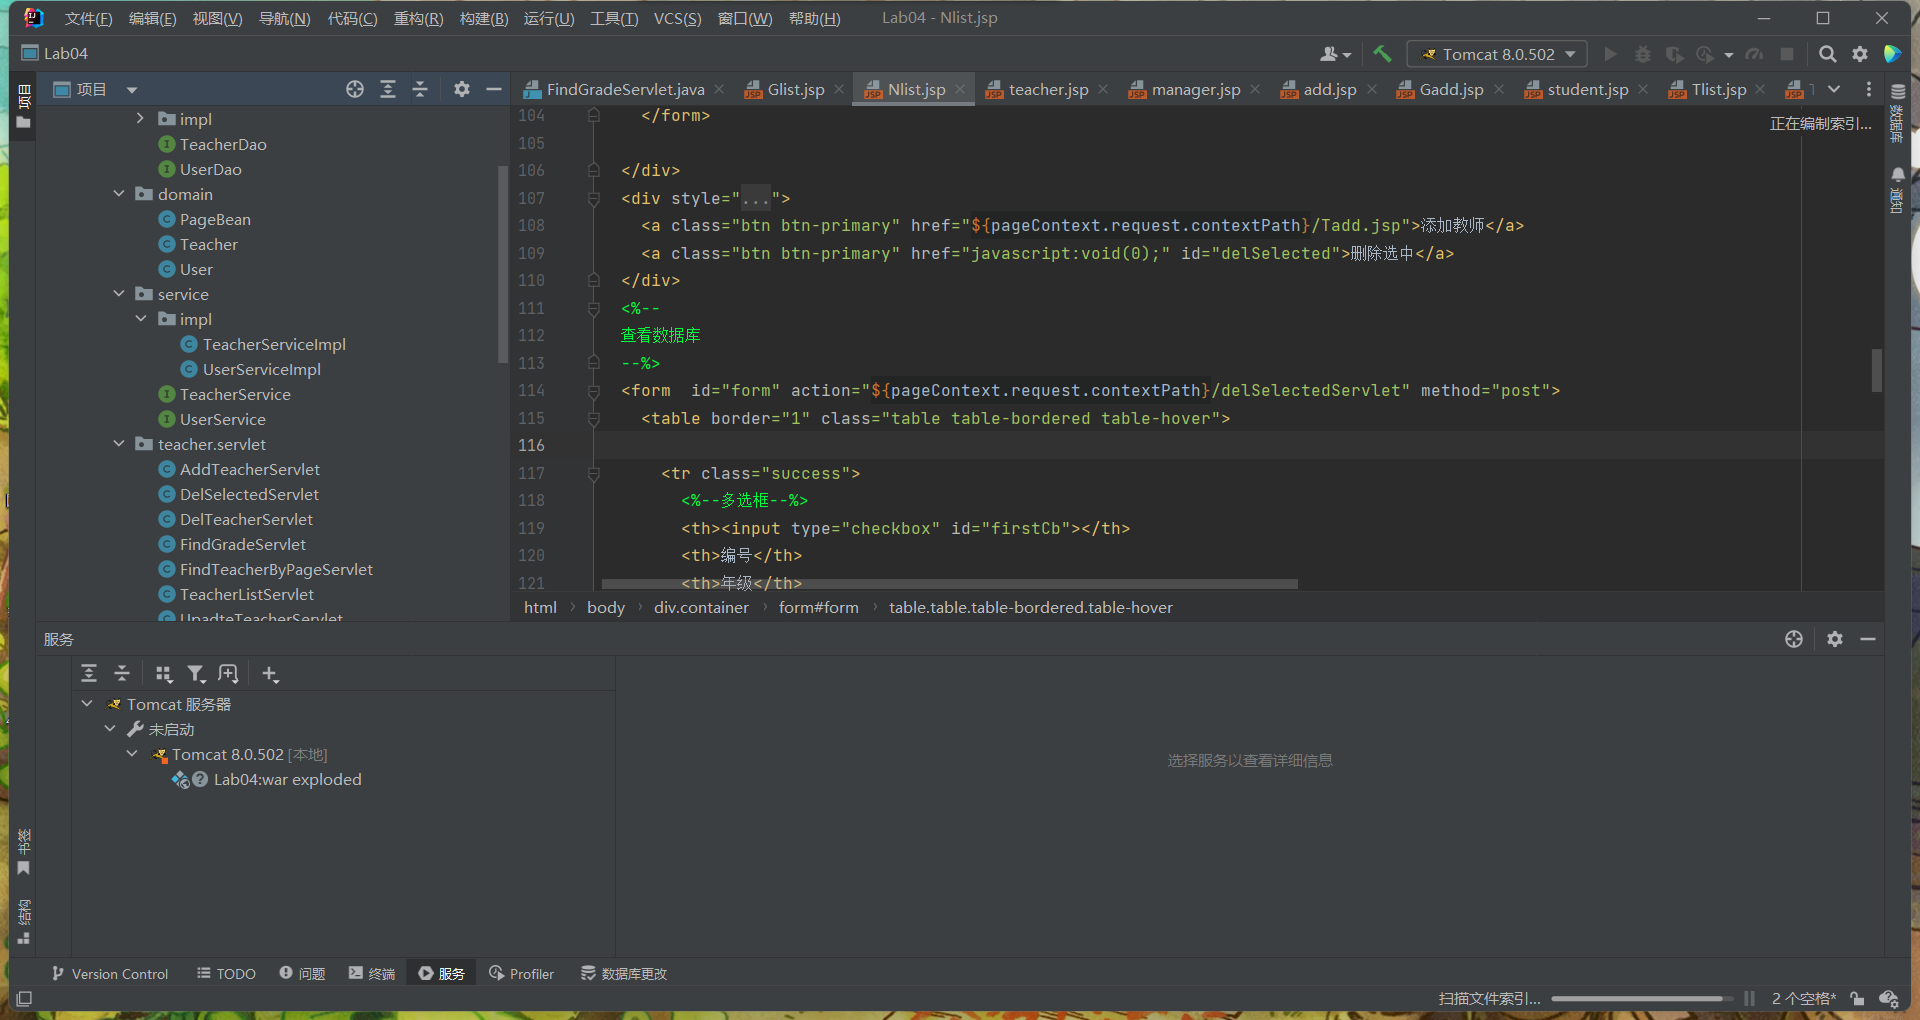
Task: Click the Filter icon in Services toolbar
Action: [196, 674]
